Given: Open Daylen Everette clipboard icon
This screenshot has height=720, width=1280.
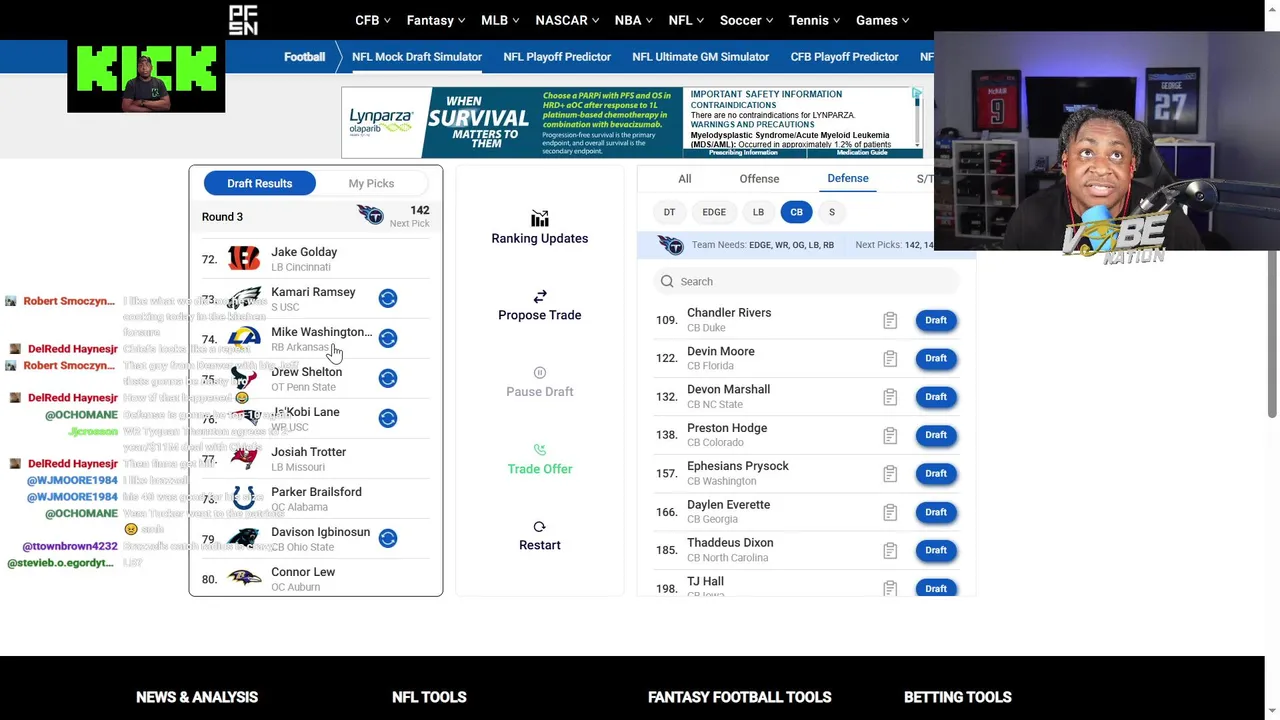Looking at the screenshot, I should (x=890, y=512).
